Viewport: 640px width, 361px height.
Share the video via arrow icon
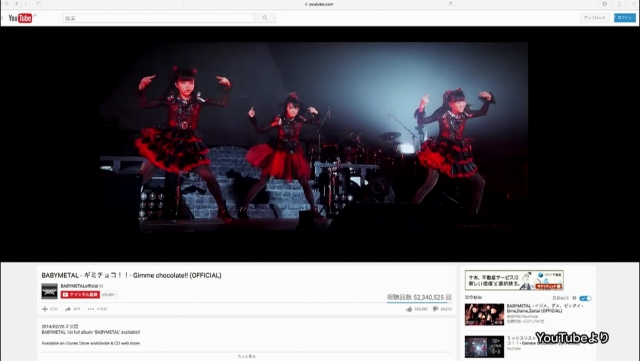point(68,309)
